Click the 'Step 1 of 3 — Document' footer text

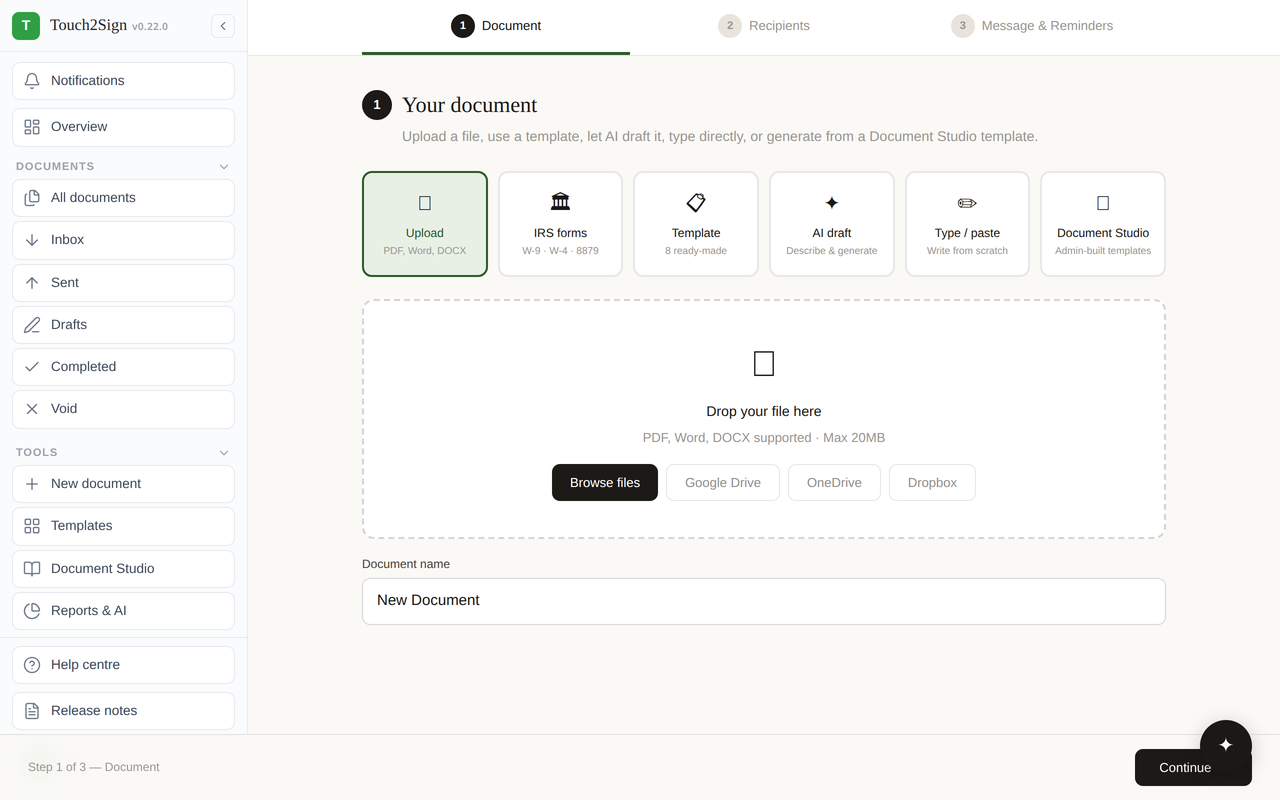point(94,767)
